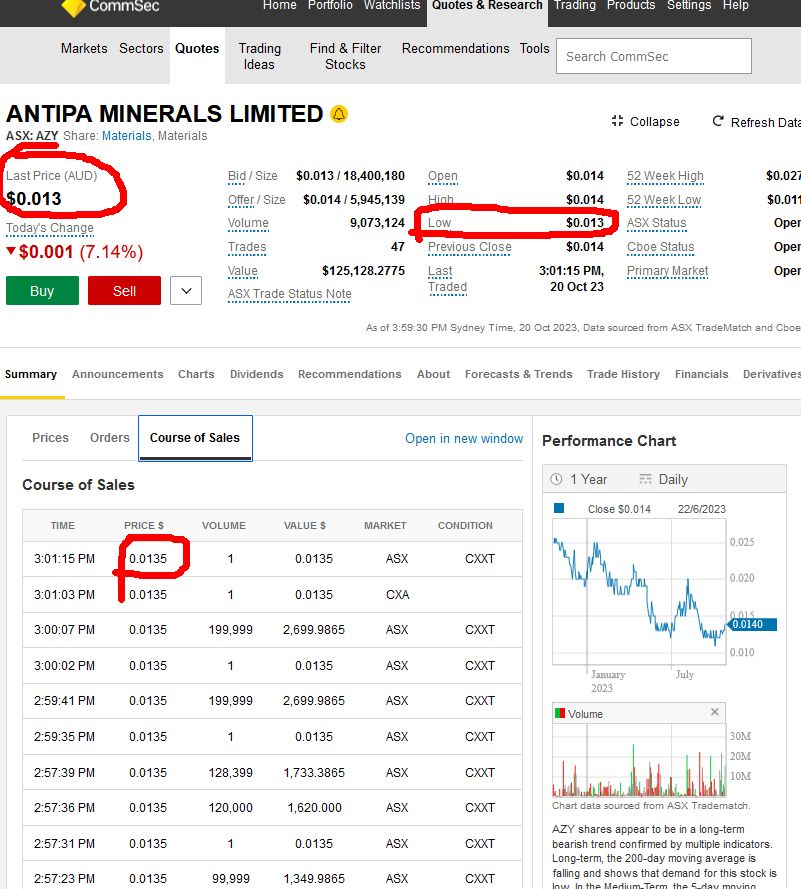The height and width of the screenshot is (889, 801).
Task: Click the Daily interval icon
Action: click(645, 479)
